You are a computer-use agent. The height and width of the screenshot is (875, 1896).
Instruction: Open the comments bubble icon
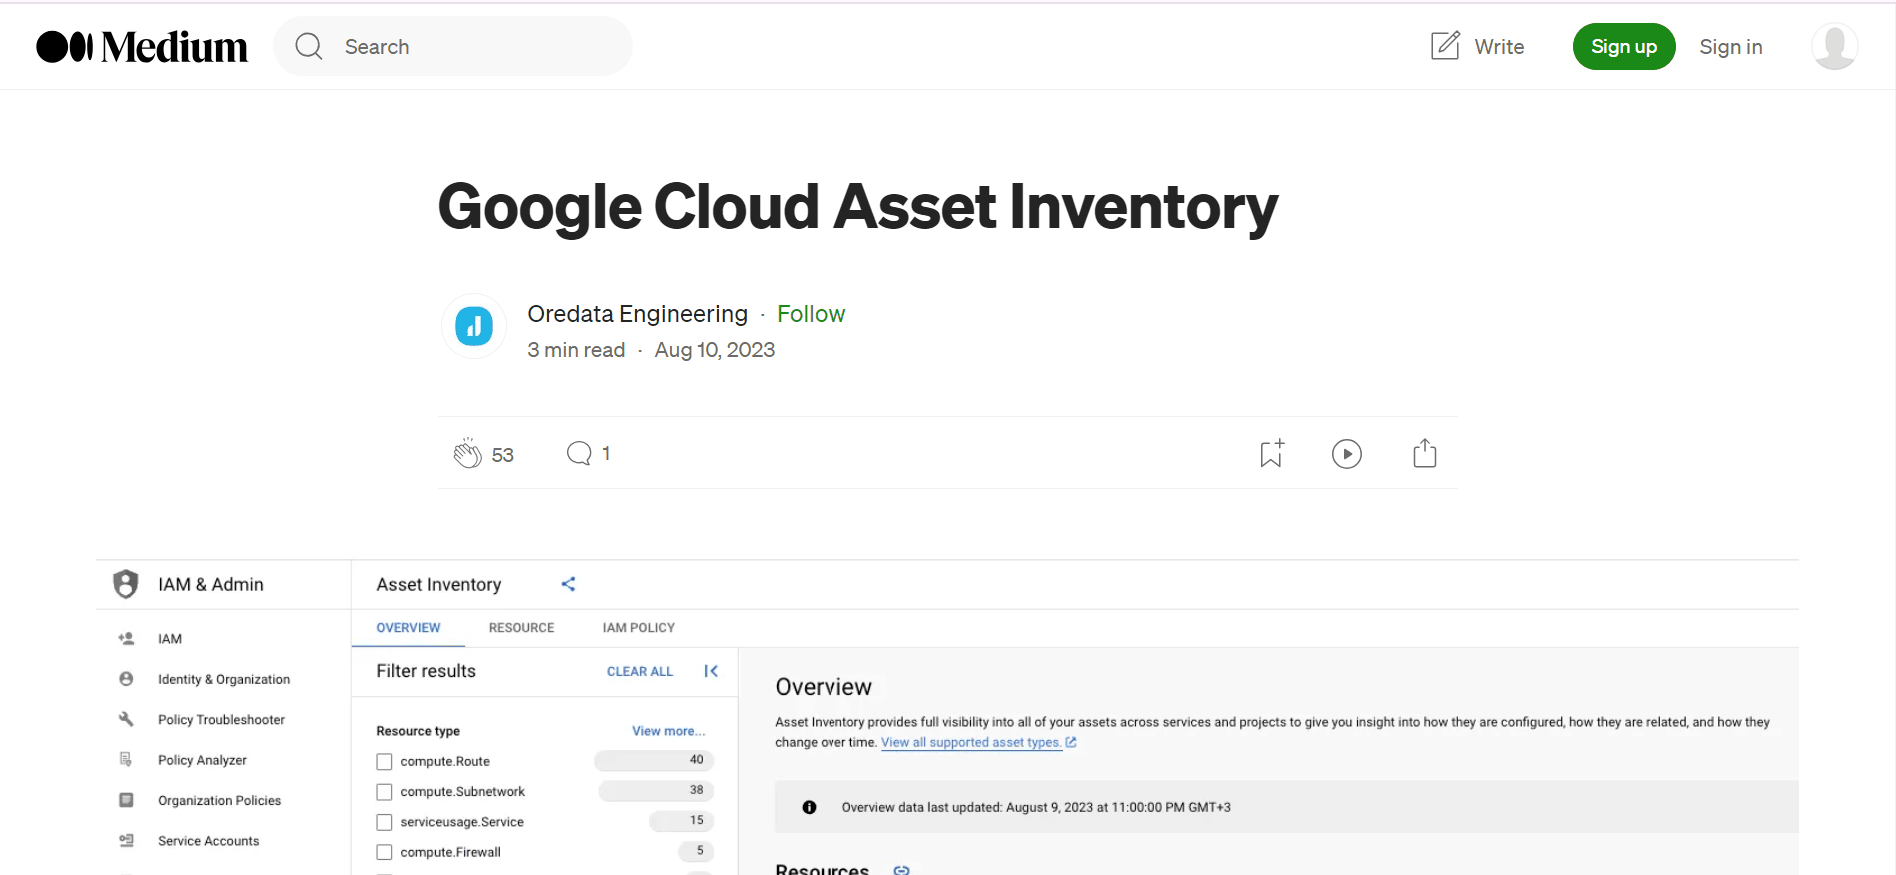(579, 453)
